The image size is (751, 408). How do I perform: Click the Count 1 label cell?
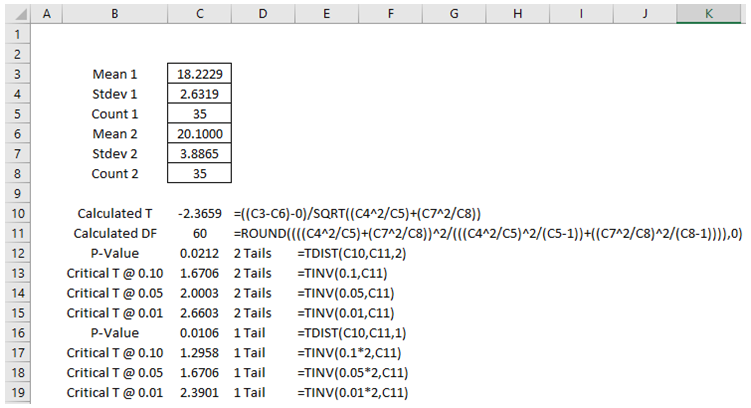point(115,114)
